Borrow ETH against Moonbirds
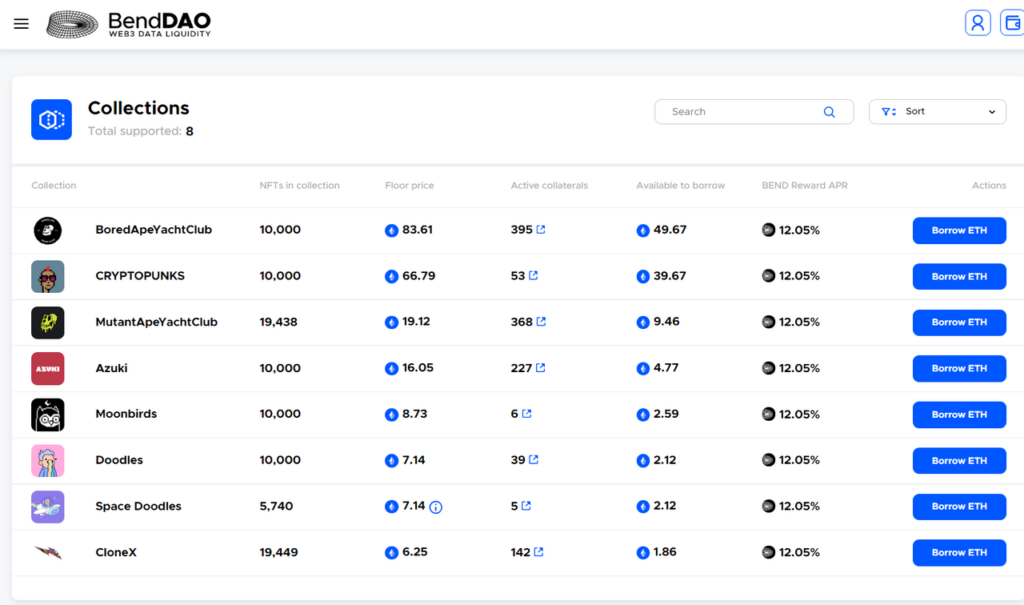This screenshot has height=605, width=1024. [959, 415]
